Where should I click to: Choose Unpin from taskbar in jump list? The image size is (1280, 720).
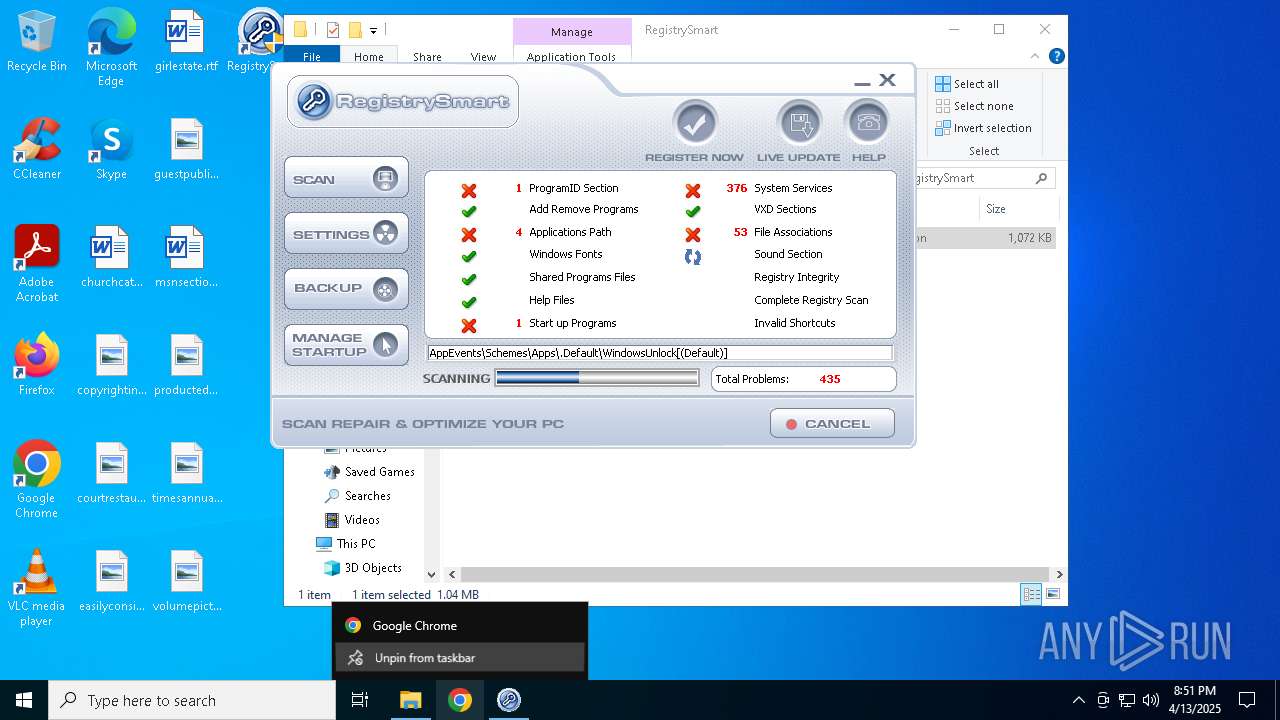click(460, 658)
